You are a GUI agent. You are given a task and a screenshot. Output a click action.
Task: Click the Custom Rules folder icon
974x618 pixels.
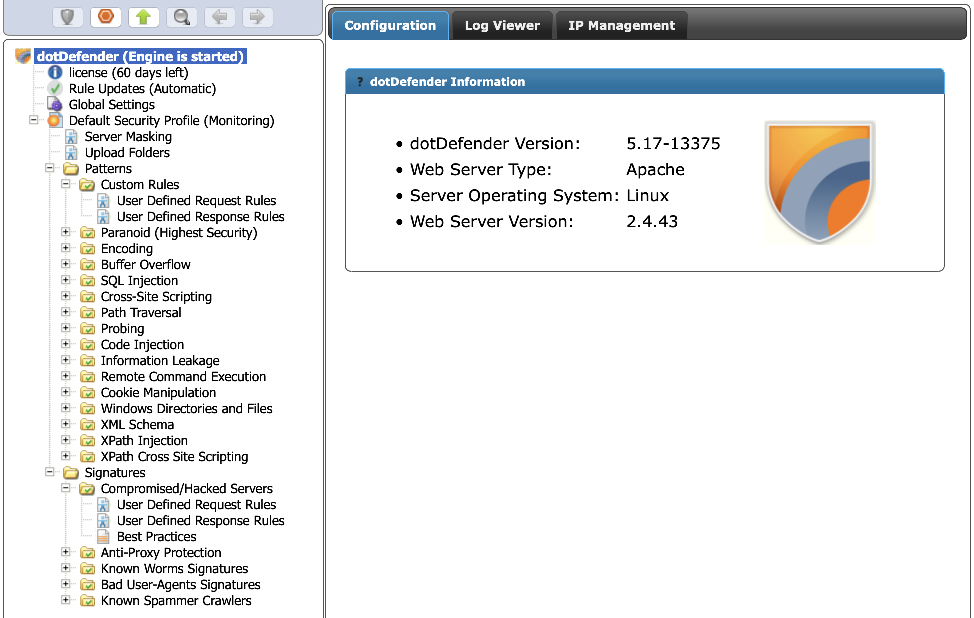87,185
